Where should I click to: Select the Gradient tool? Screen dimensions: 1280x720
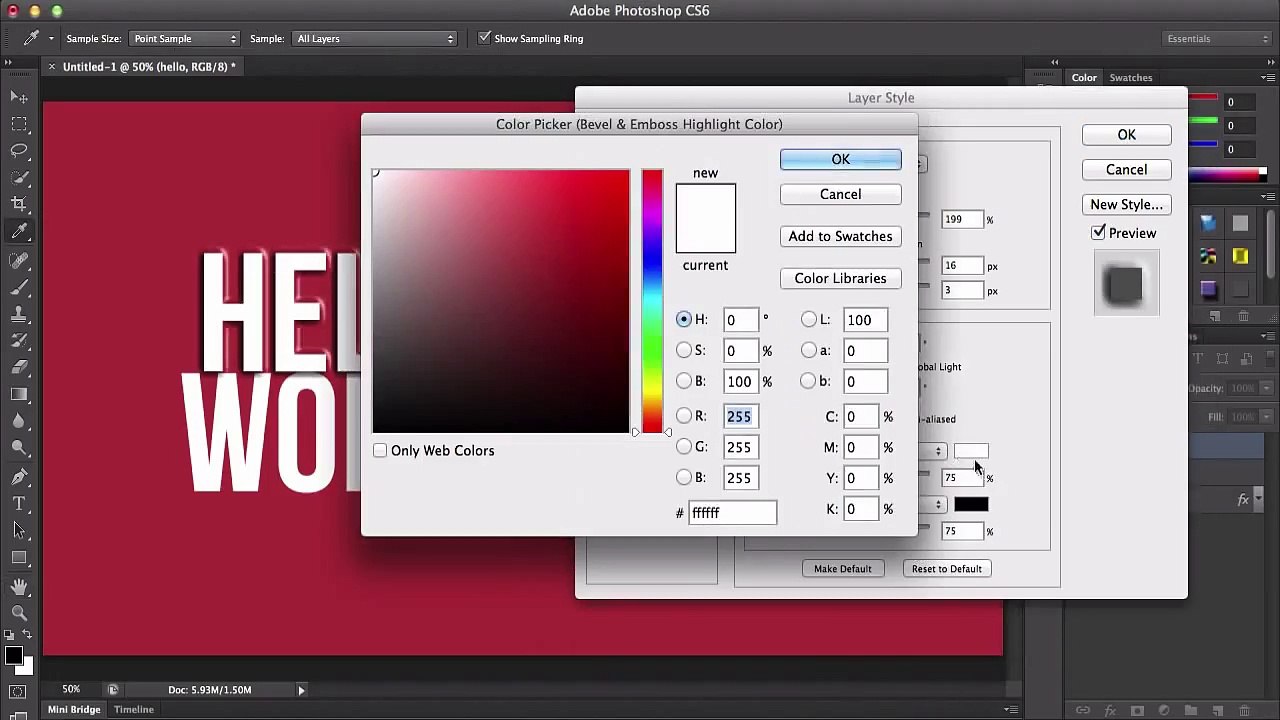(19, 395)
